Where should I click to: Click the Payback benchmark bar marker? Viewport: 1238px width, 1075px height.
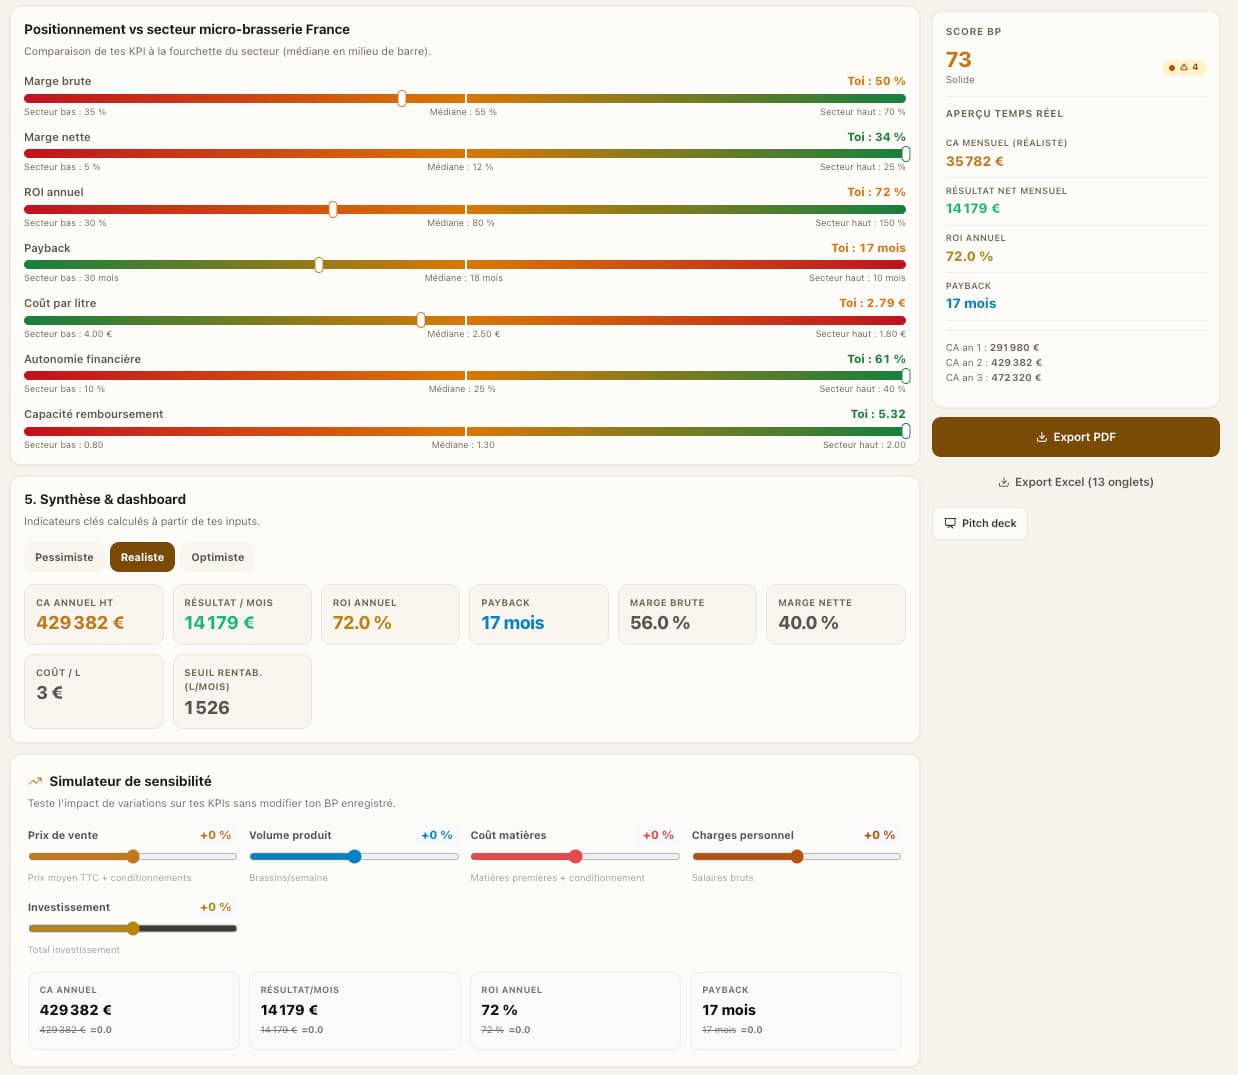tap(319, 265)
